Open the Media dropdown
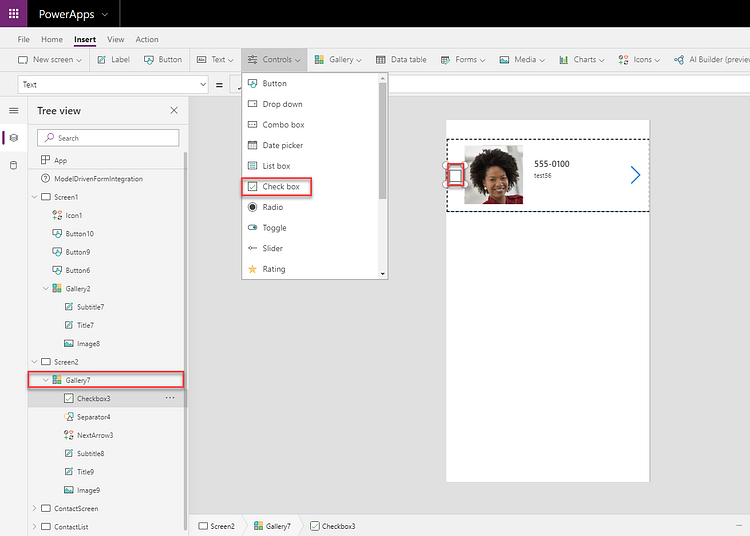This screenshot has height=536, width=750. (x=522, y=60)
